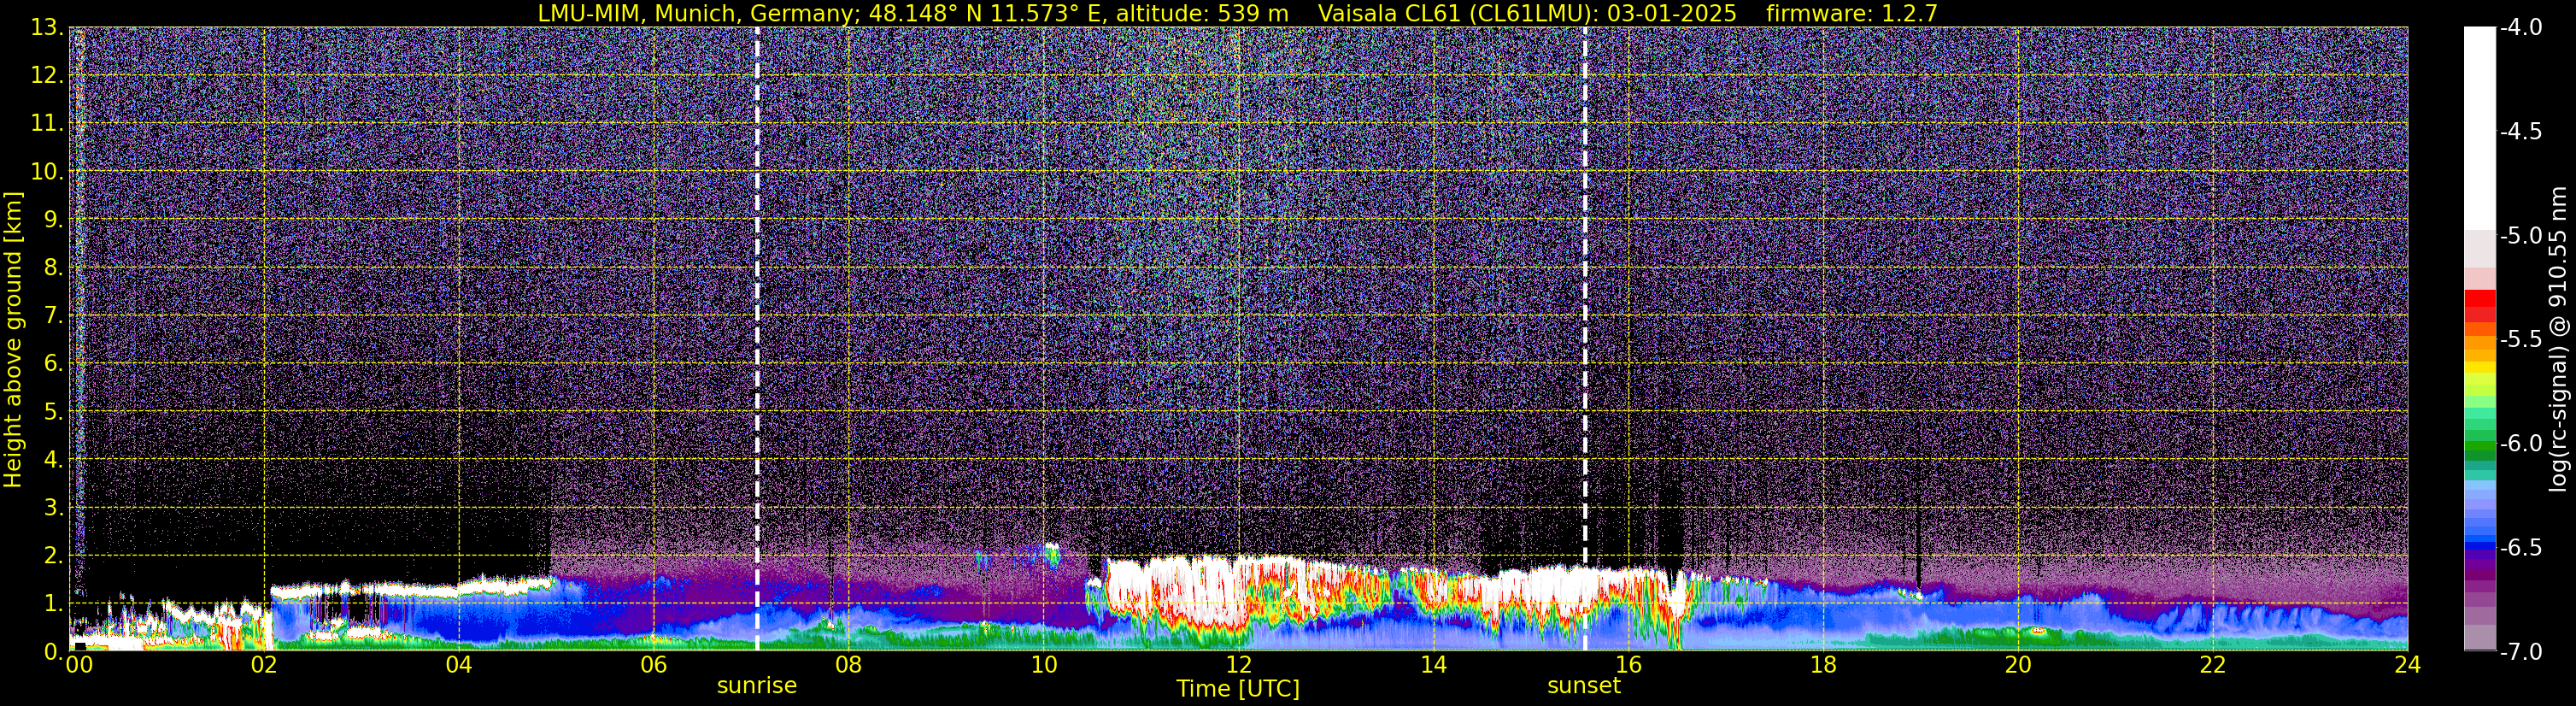2576x706 pixels.
Task: Click the '-5.5' colorbar tick label
Action: [x=2520, y=340]
